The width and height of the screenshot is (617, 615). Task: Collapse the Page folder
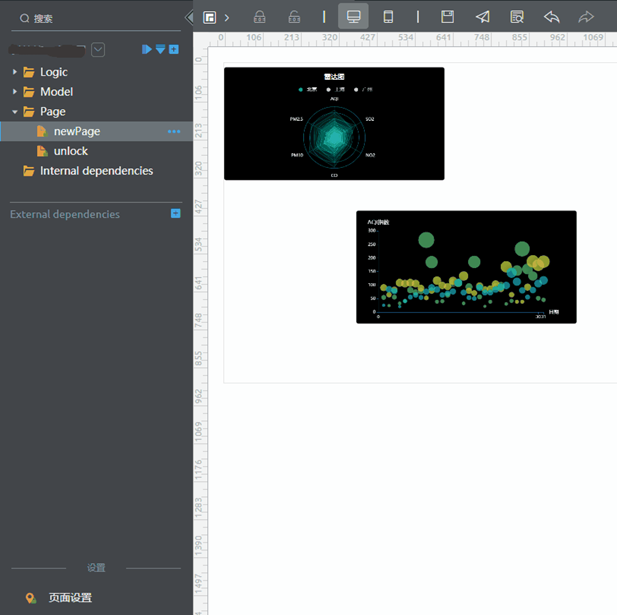click(x=15, y=112)
